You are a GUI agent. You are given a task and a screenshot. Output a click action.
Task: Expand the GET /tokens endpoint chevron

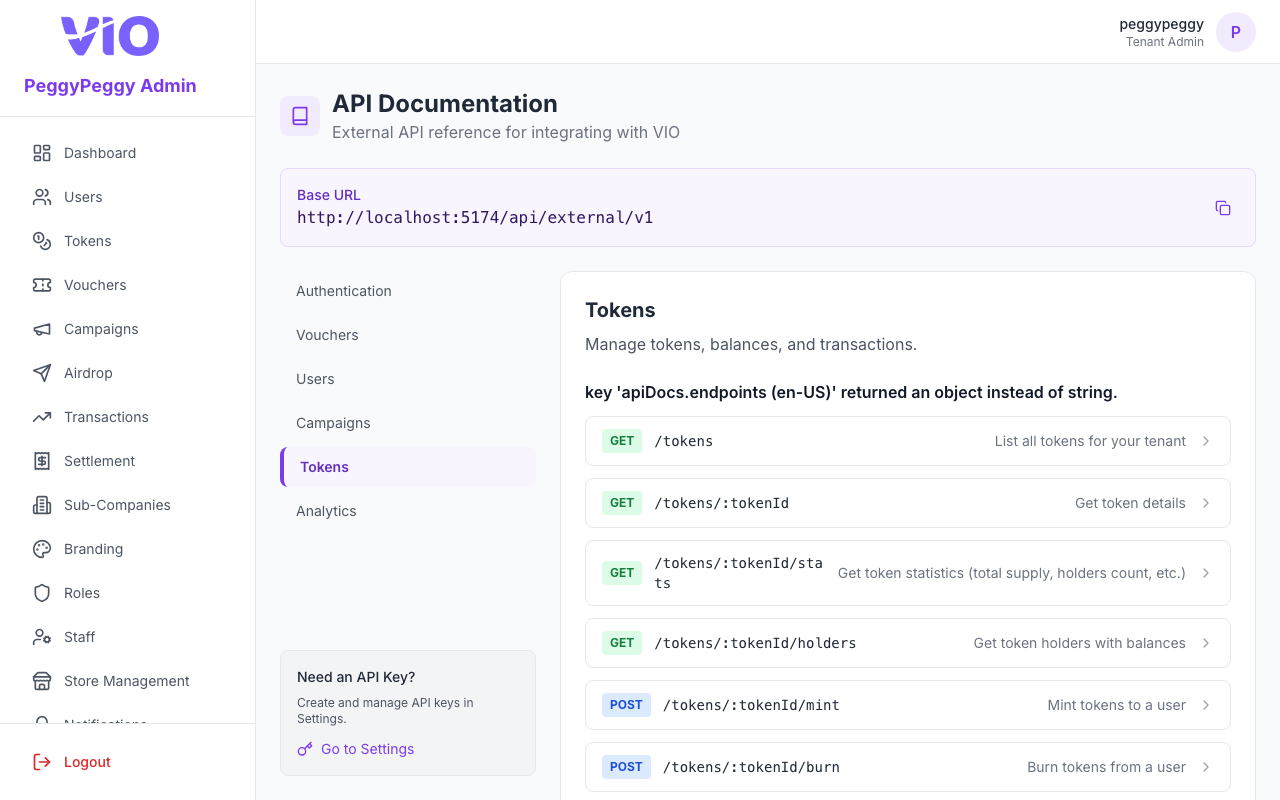point(1206,441)
